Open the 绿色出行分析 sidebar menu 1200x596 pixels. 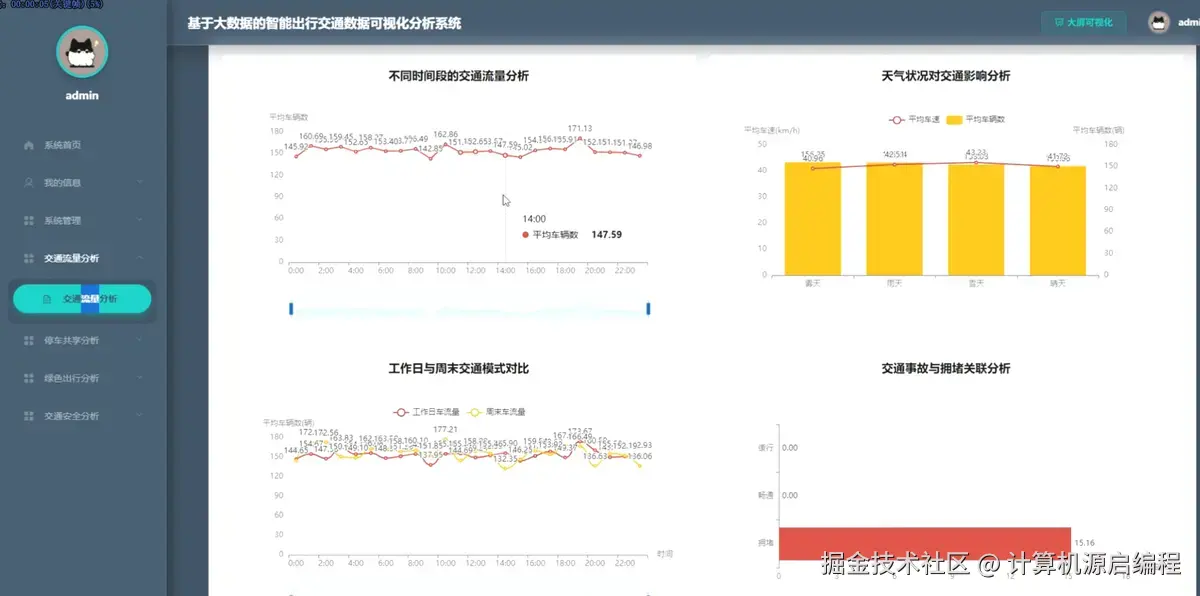[83, 378]
